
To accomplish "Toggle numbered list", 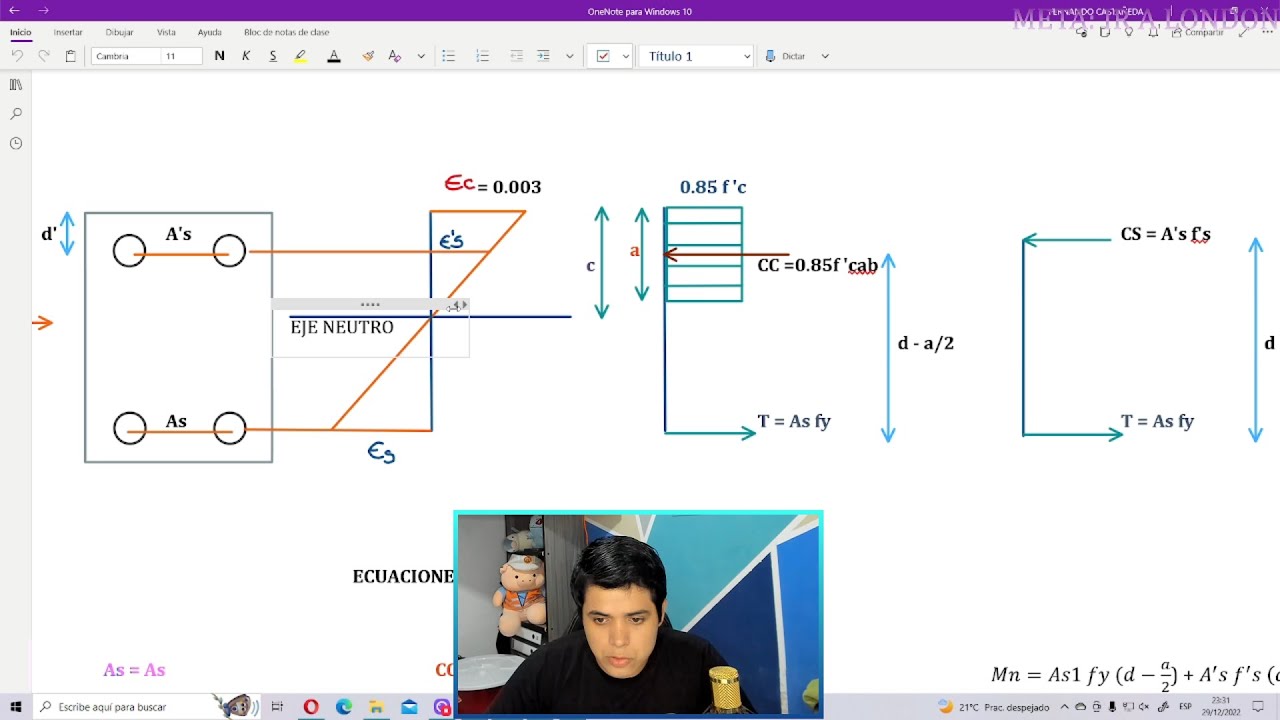I will tap(482, 56).
